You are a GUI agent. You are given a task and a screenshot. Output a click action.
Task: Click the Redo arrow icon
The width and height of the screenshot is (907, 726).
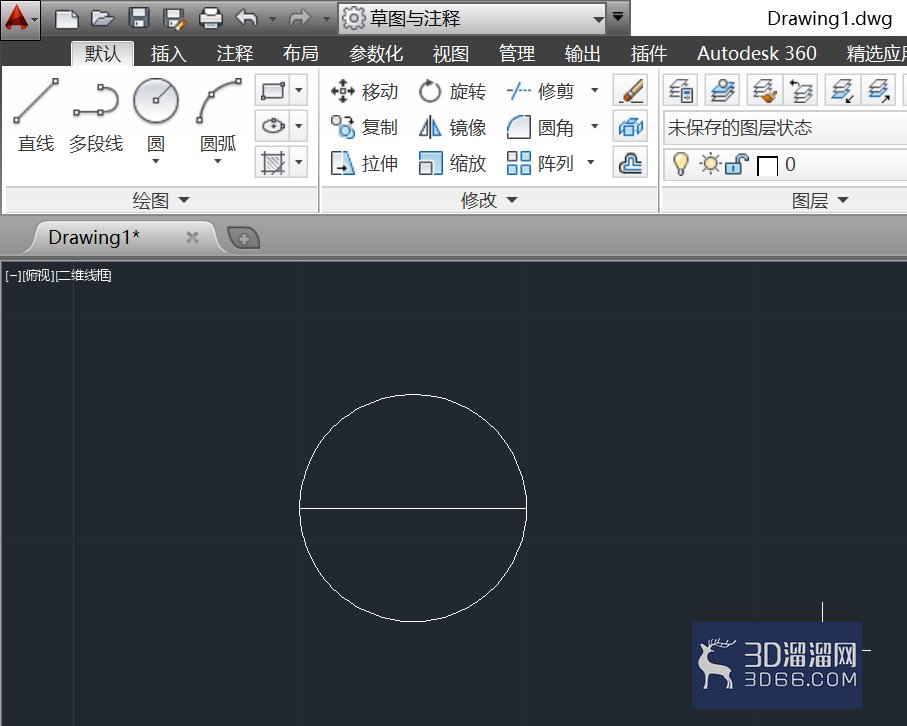click(300, 19)
